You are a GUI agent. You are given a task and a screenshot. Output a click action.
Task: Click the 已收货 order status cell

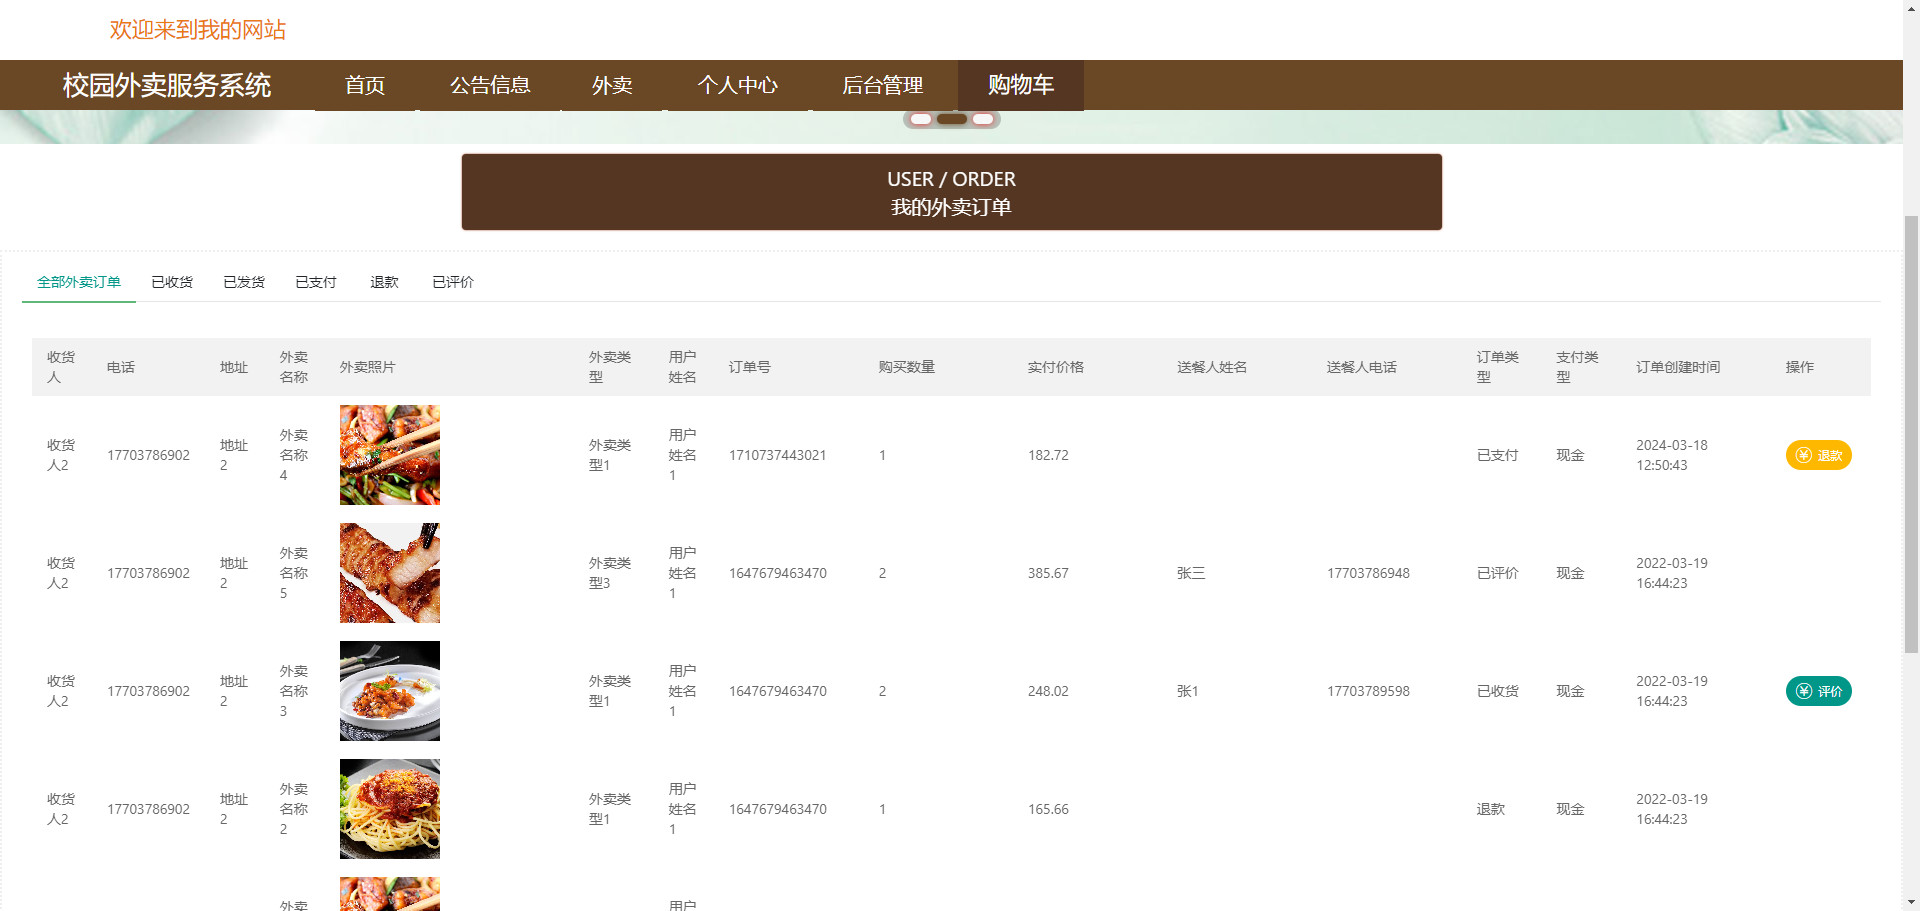click(1498, 691)
